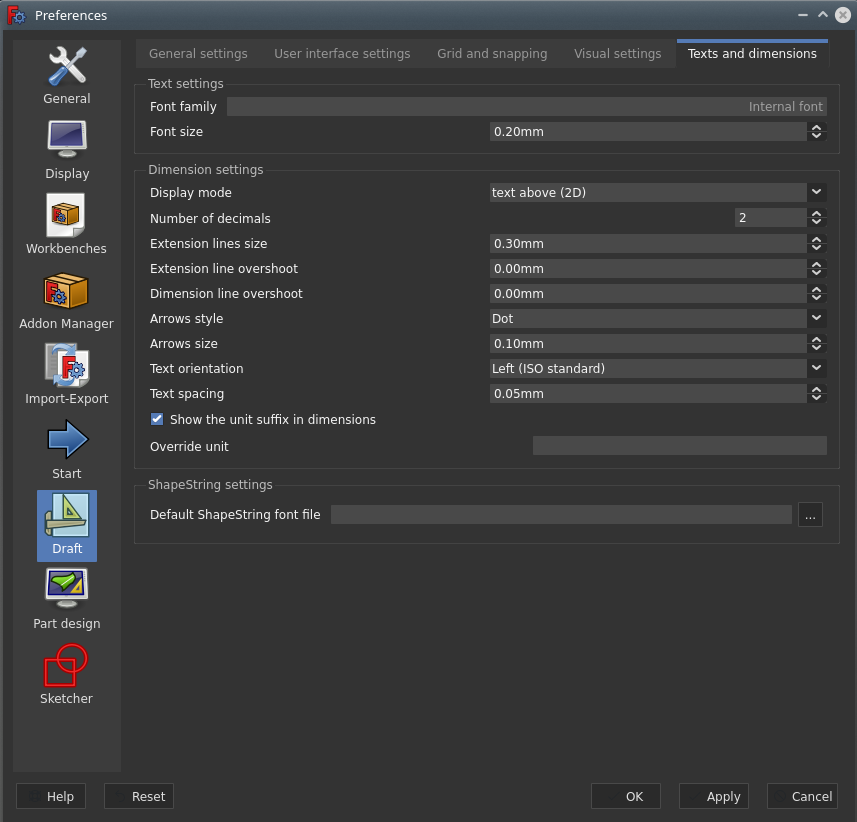Select the Start preferences icon
Screen dimensions: 857x822
[x=67, y=450]
